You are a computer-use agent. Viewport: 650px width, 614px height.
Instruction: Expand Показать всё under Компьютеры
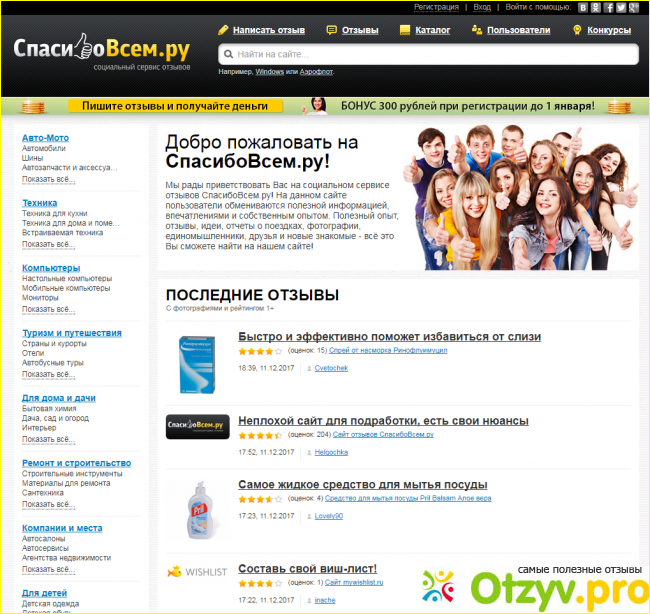click(x=47, y=309)
